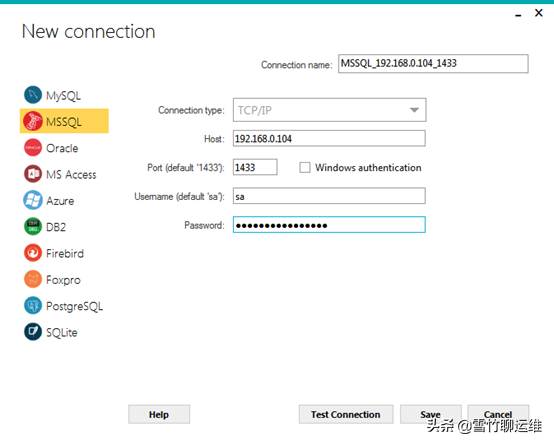
Task: Choose the Azure database icon
Action: tap(33, 200)
